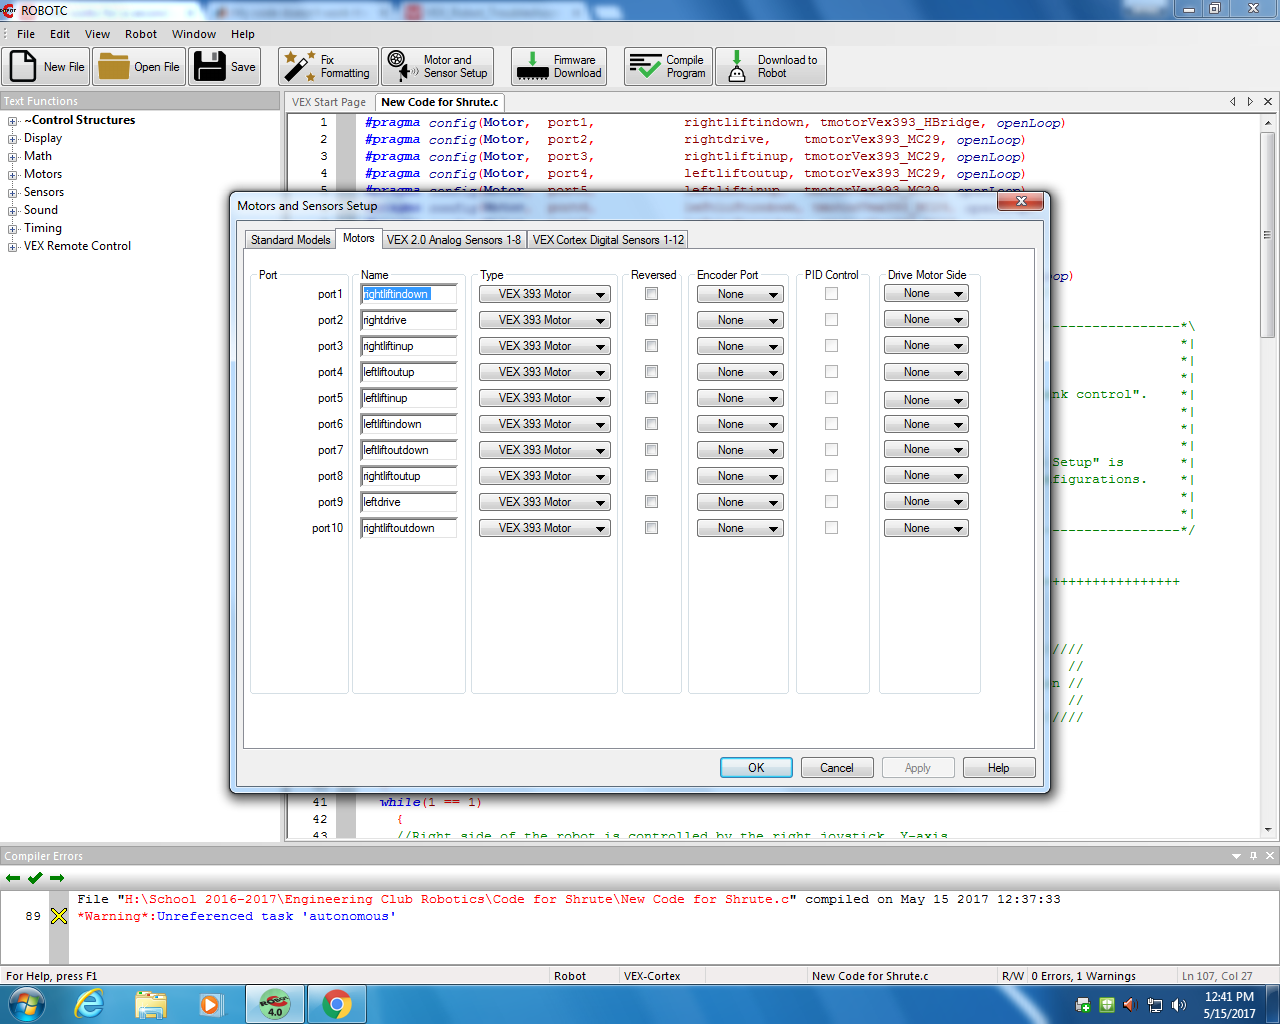The image size is (1280, 1024).
Task: Open Chrome from taskbar
Action: 337,1004
